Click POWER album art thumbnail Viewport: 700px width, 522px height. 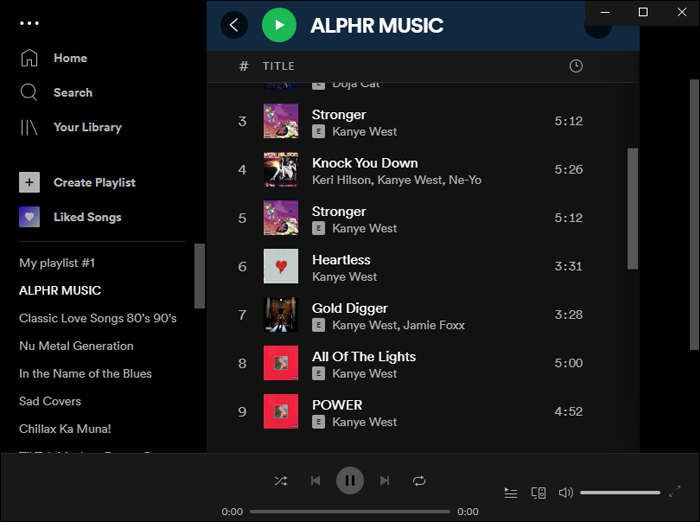(x=281, y=411)
